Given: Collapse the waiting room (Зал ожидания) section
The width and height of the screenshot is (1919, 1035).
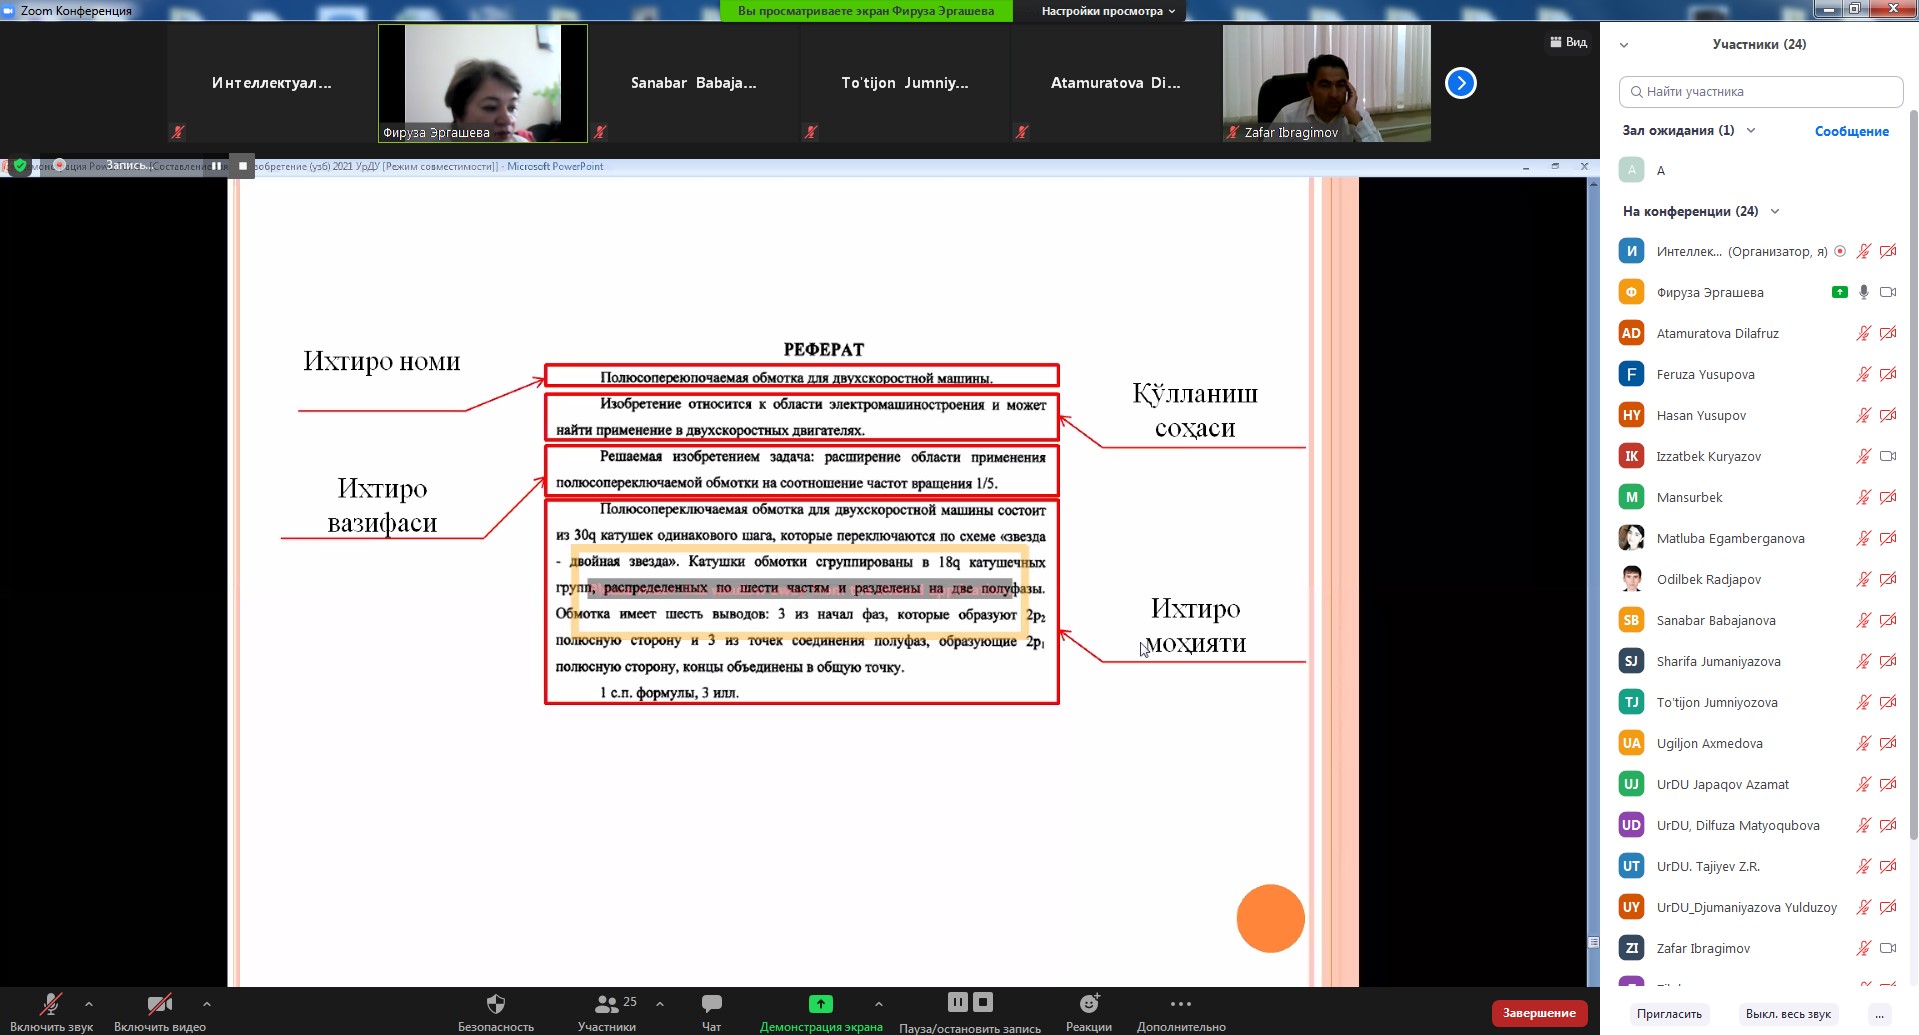Looking at the screenshot, I should click(1751, 131).
